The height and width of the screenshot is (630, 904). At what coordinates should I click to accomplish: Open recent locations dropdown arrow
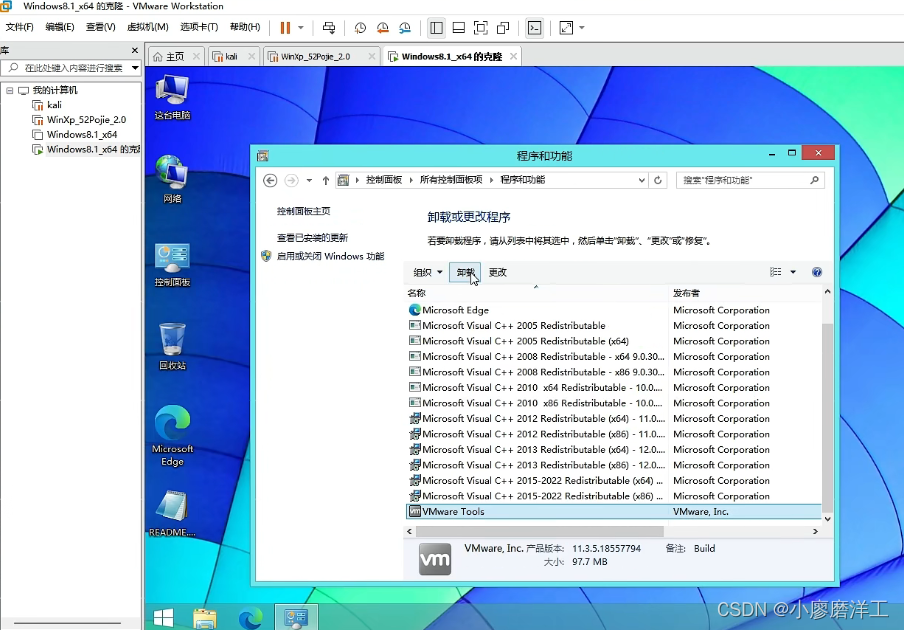click(310, 180)
